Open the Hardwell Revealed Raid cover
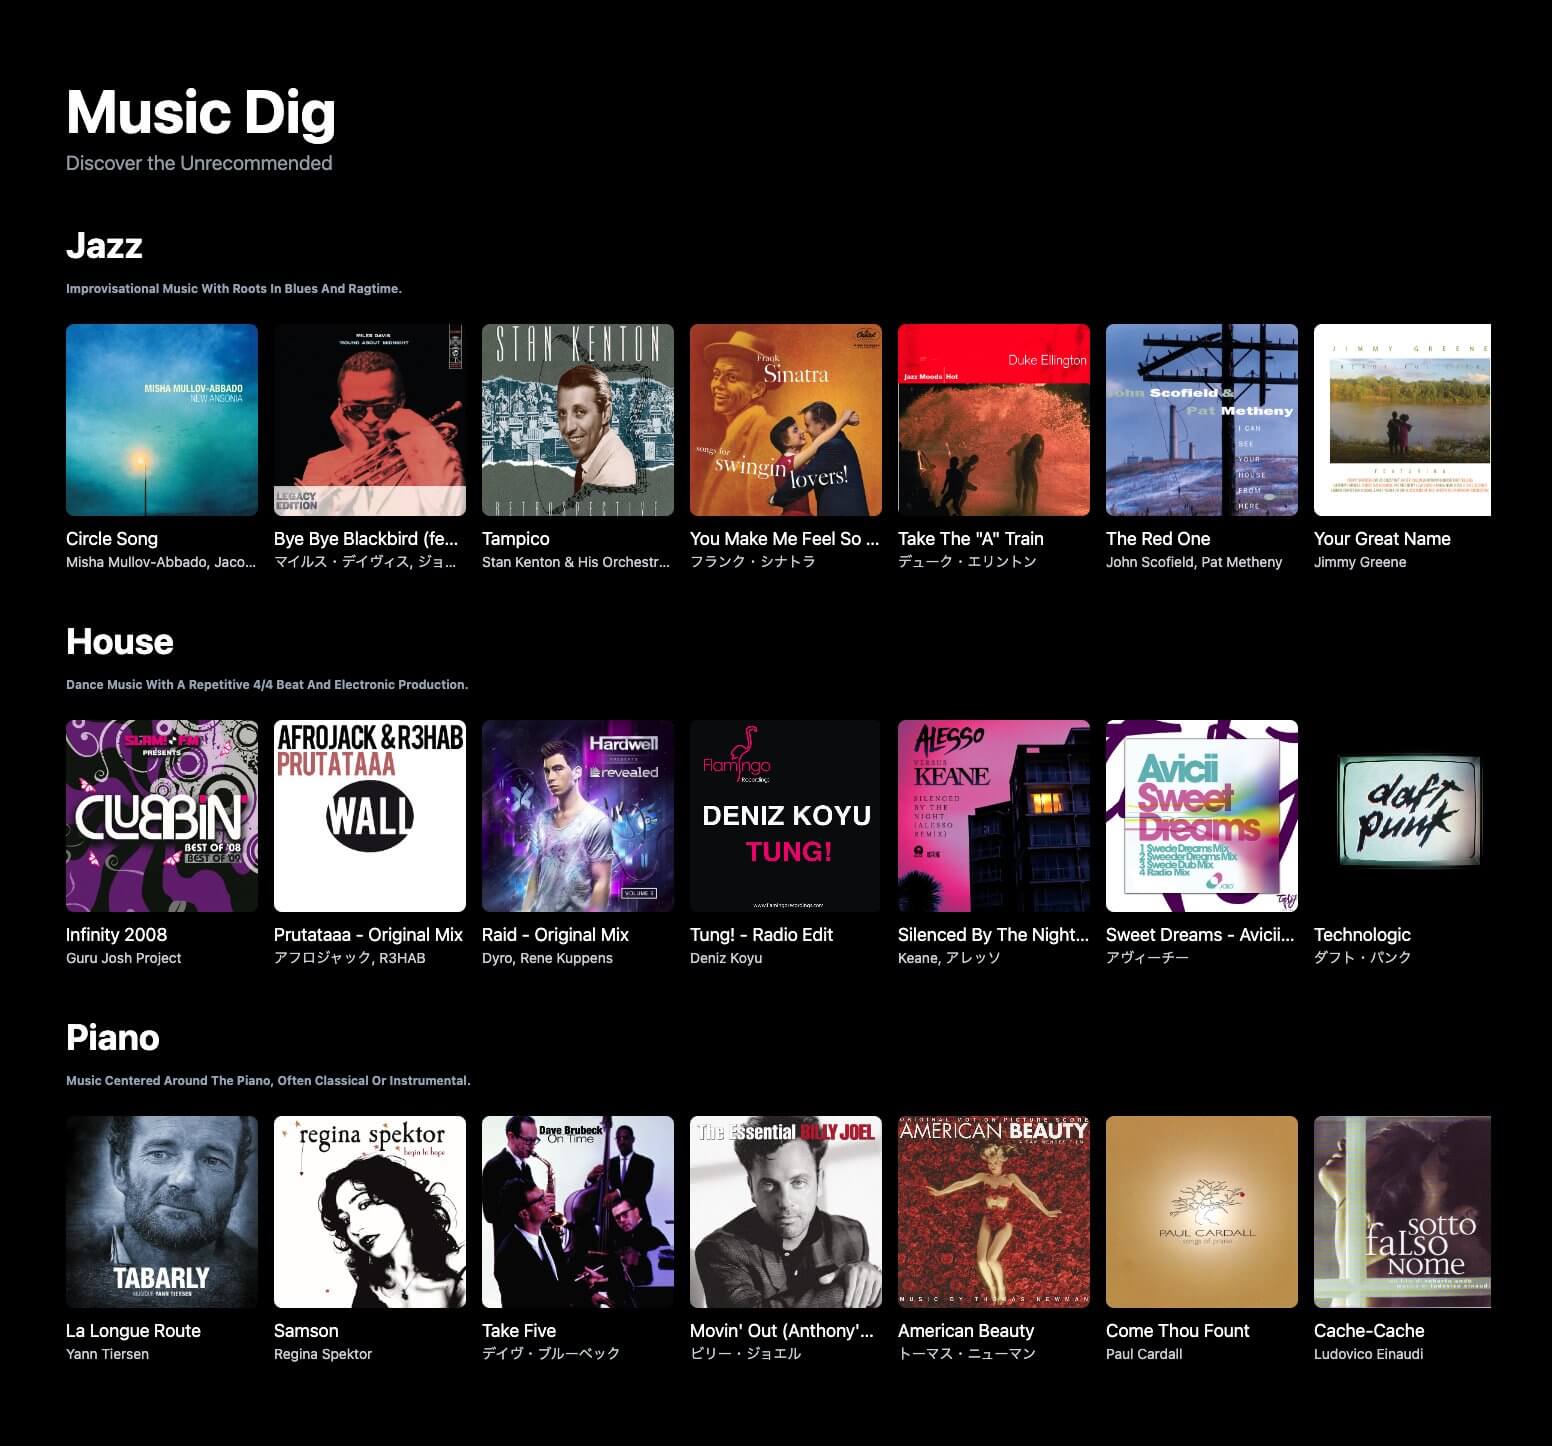The image size is (1552, 1446). coord(578,816)
